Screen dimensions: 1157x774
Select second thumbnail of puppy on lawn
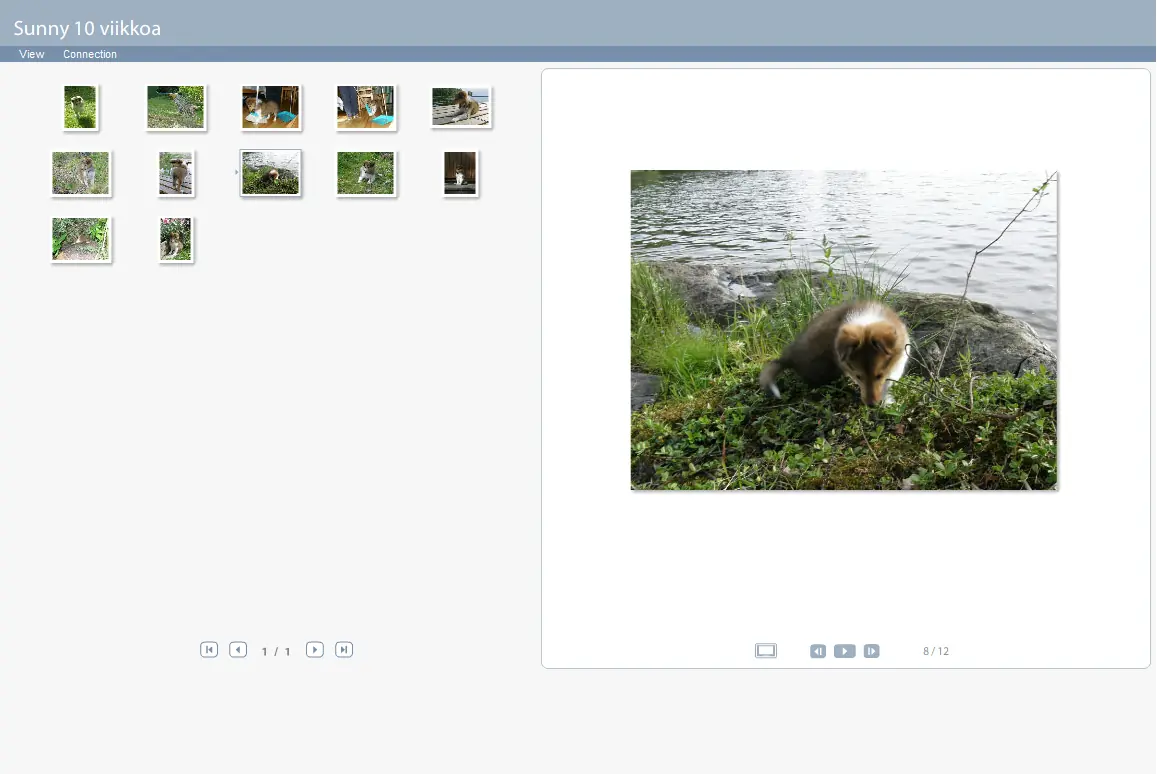[176, 107]
